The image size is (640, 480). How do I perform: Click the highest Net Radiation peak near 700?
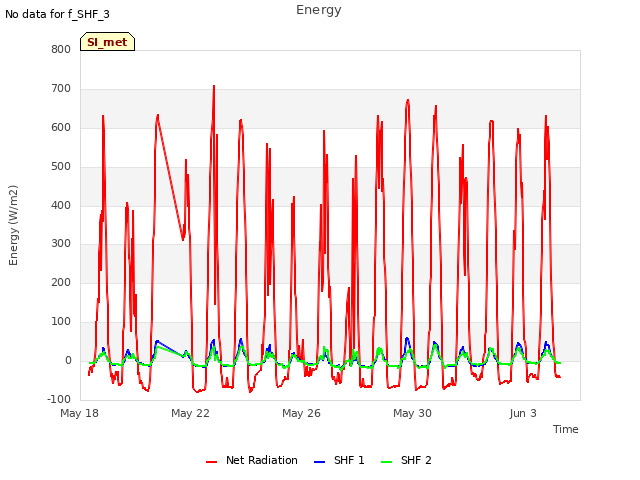[214, 87]
